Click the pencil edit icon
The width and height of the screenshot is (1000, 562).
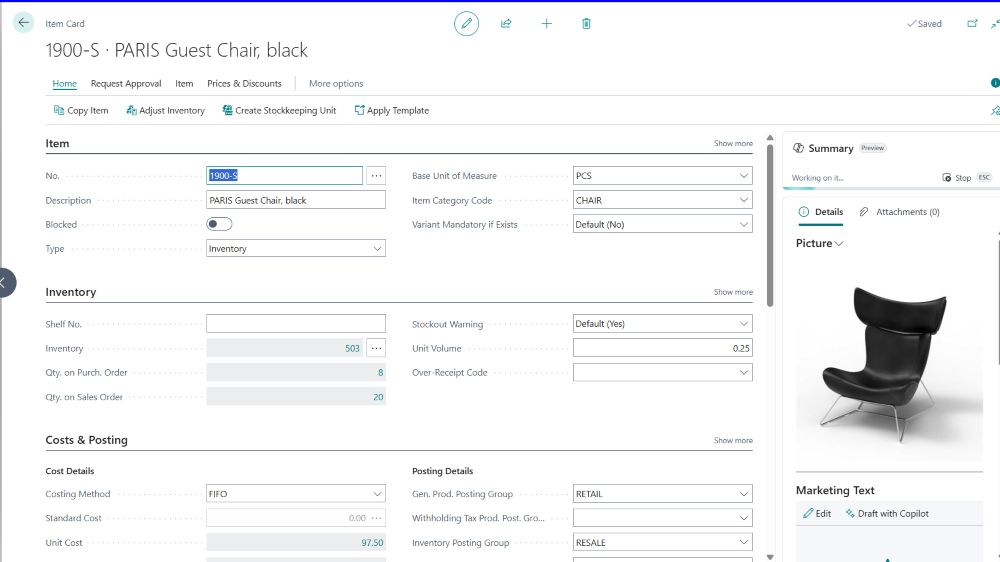[x=466, y=24]
